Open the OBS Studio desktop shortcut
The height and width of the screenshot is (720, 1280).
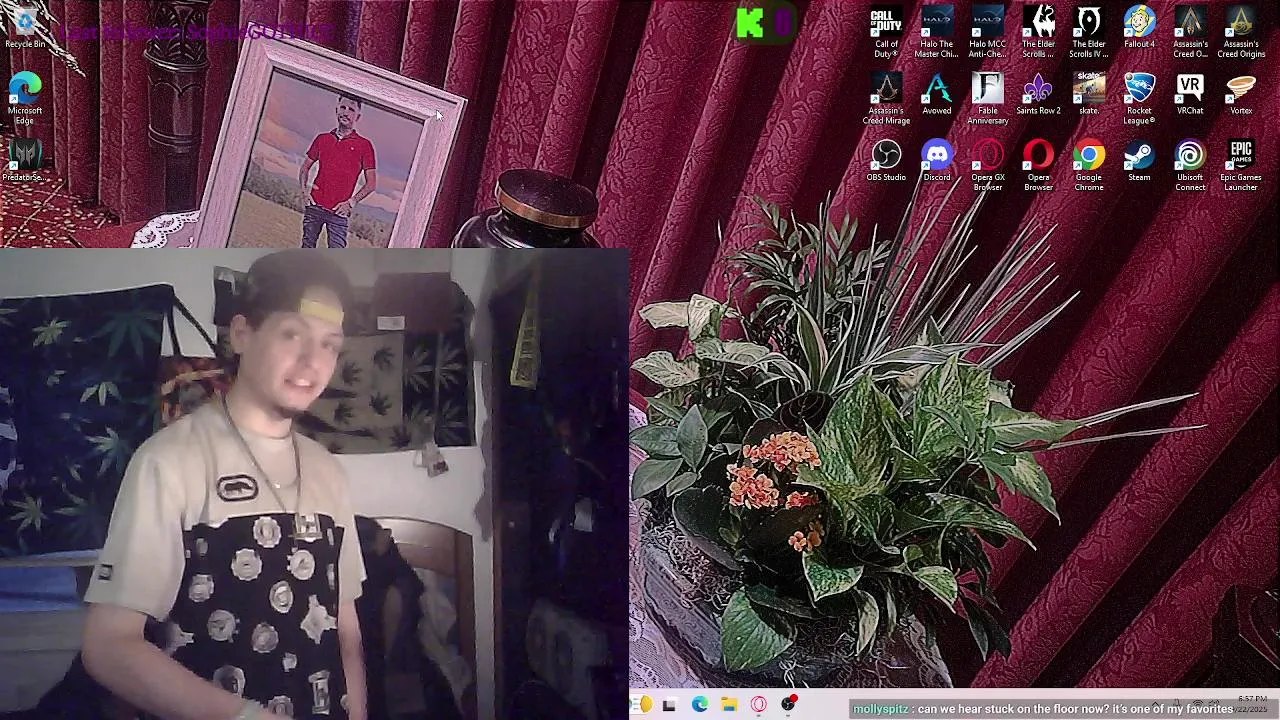(x=886, y=161)
